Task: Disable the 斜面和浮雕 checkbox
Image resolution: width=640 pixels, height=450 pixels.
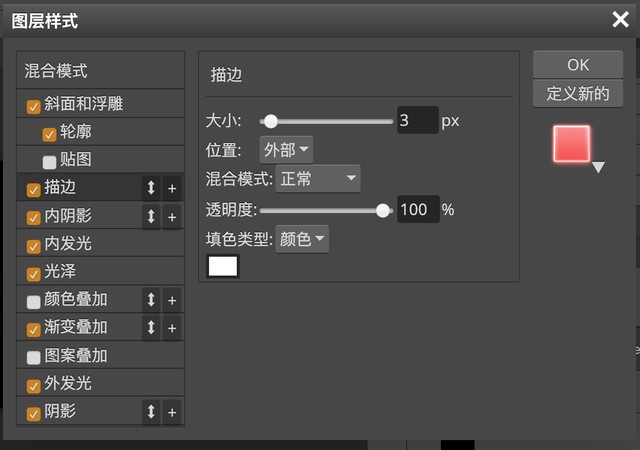Action: pos(34,105)
